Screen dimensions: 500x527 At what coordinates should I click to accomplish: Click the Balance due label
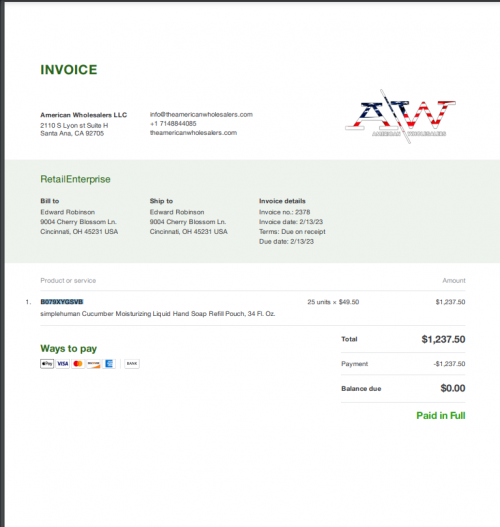pyautogui.click(x=361, y=389)
